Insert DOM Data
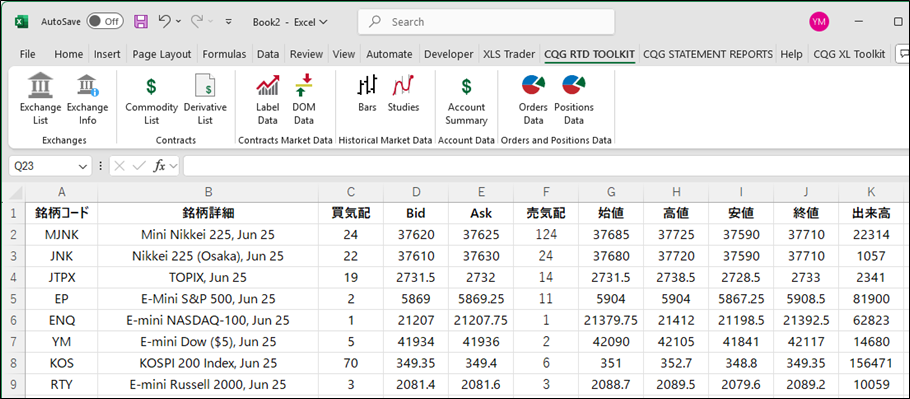Viewport: 910px width, 399px height. (304, 99)
